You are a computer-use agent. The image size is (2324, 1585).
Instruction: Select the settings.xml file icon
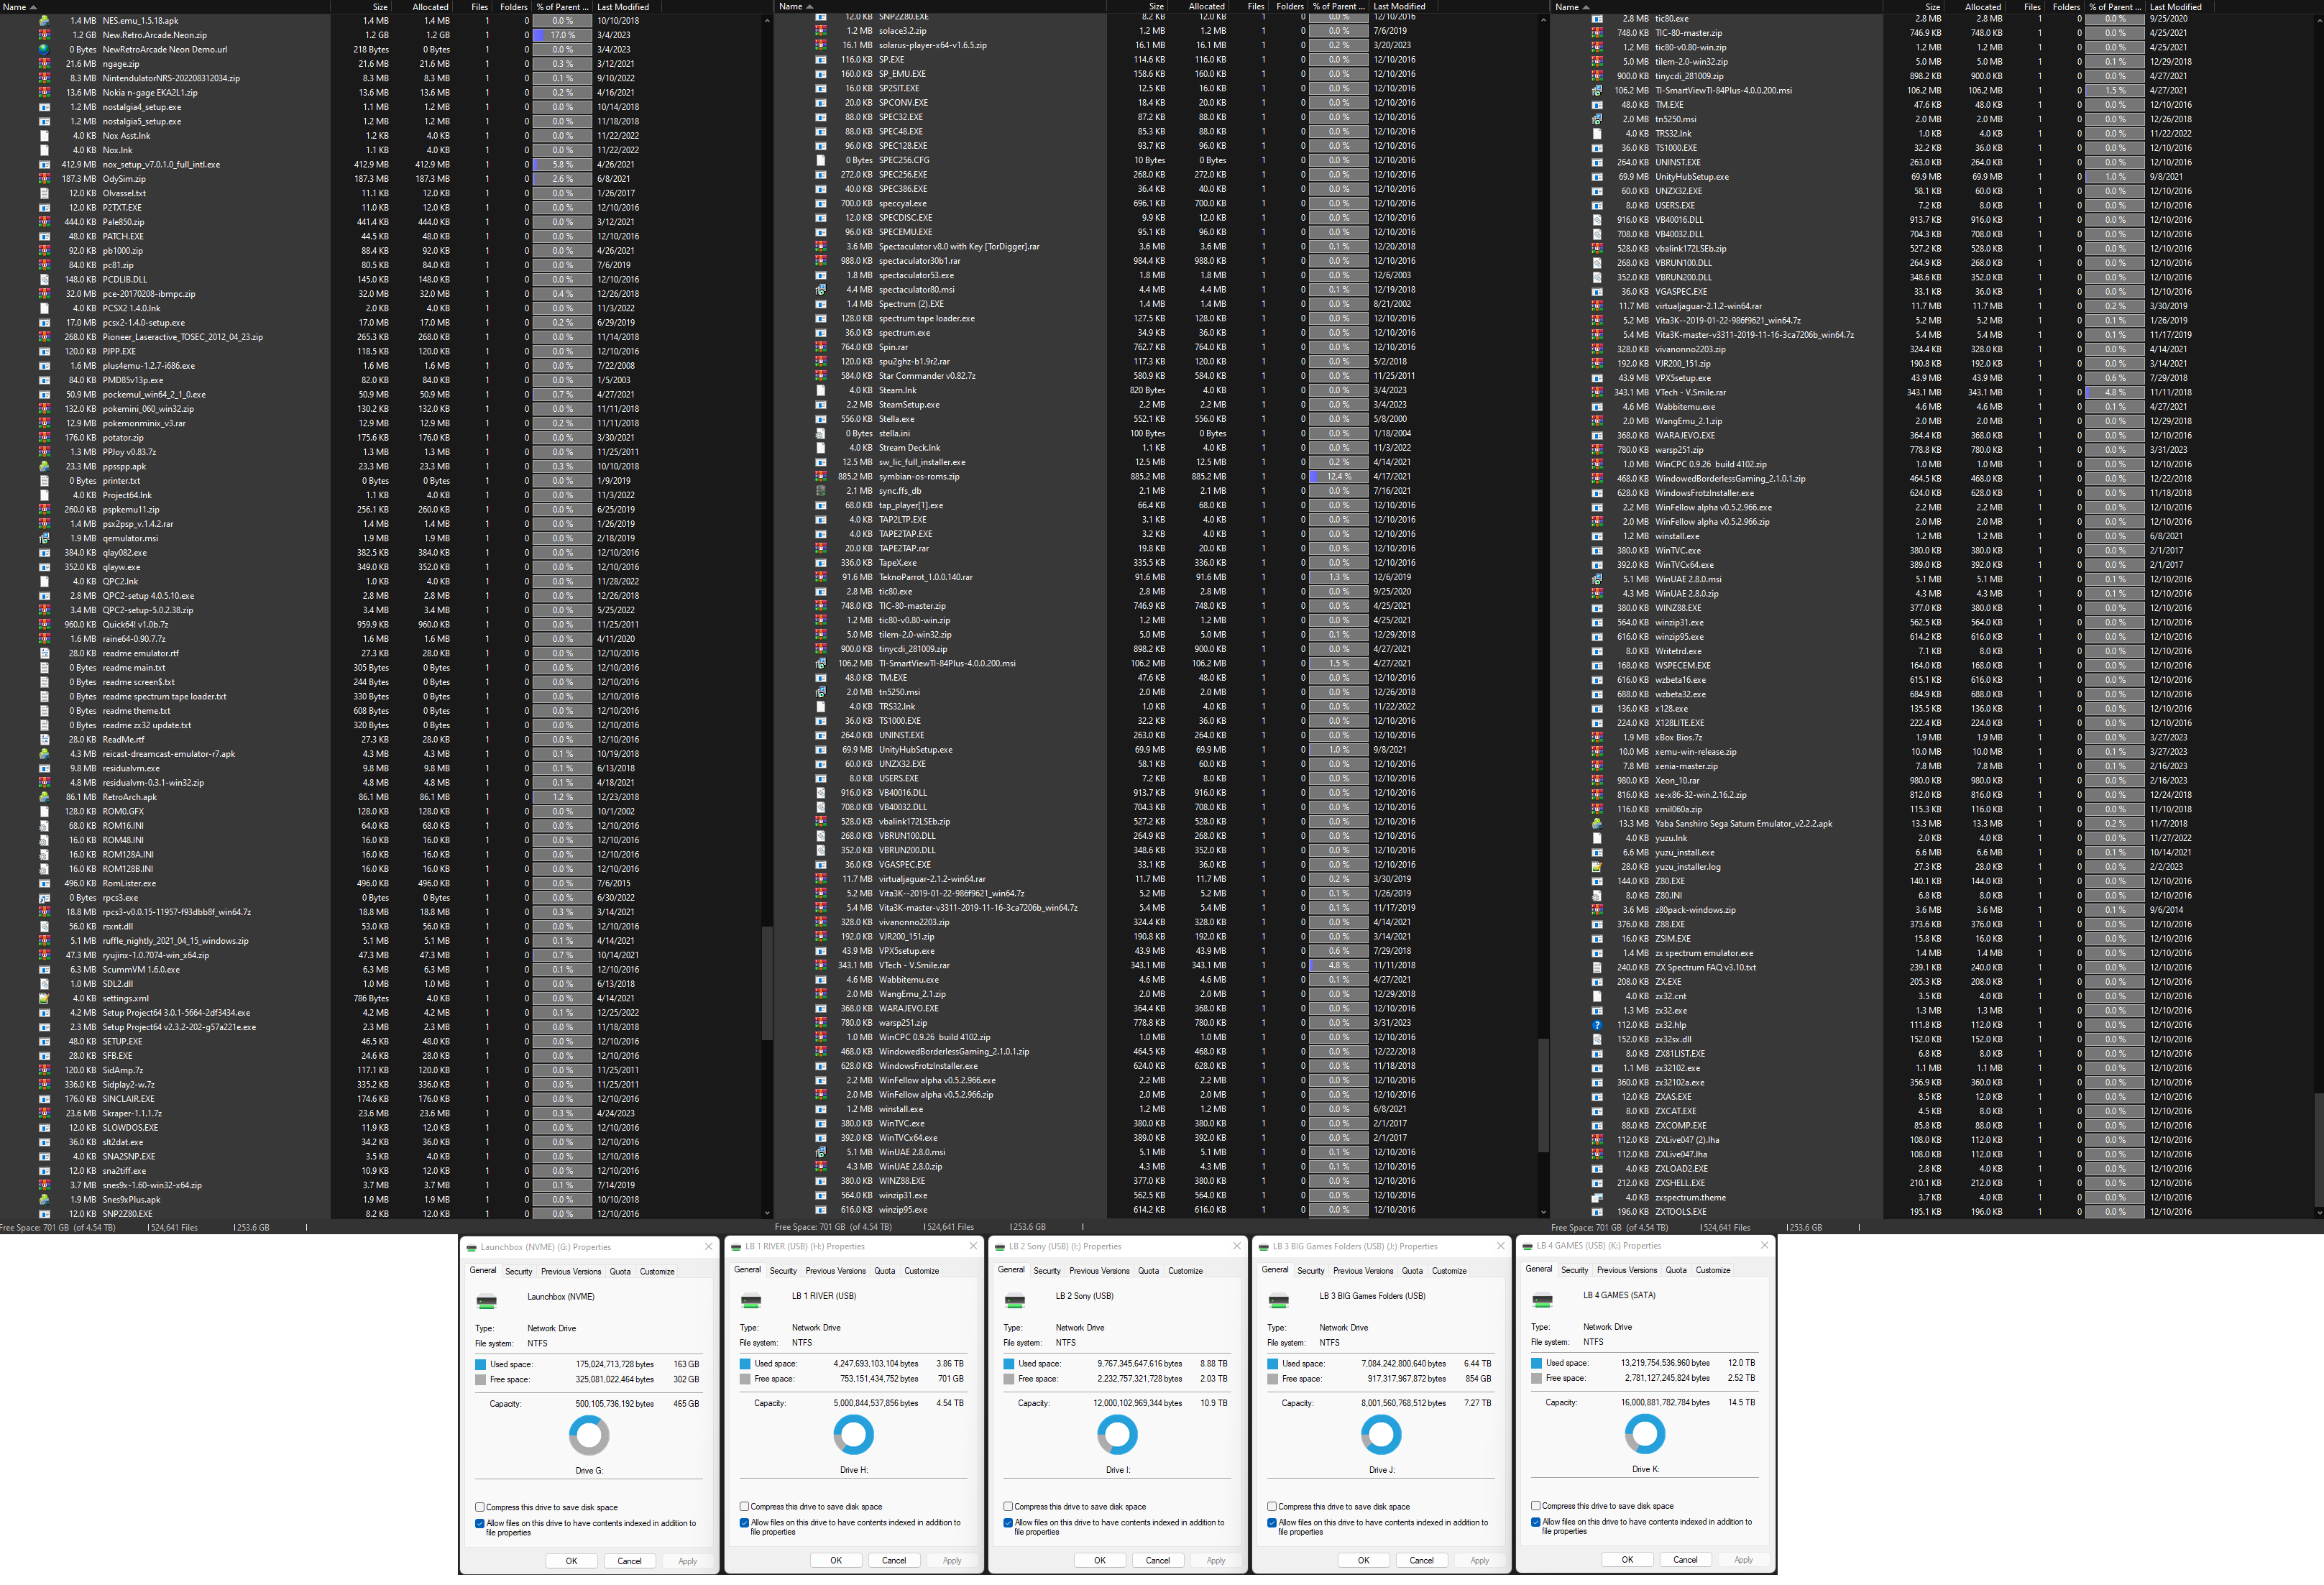(x=44, y=998)
